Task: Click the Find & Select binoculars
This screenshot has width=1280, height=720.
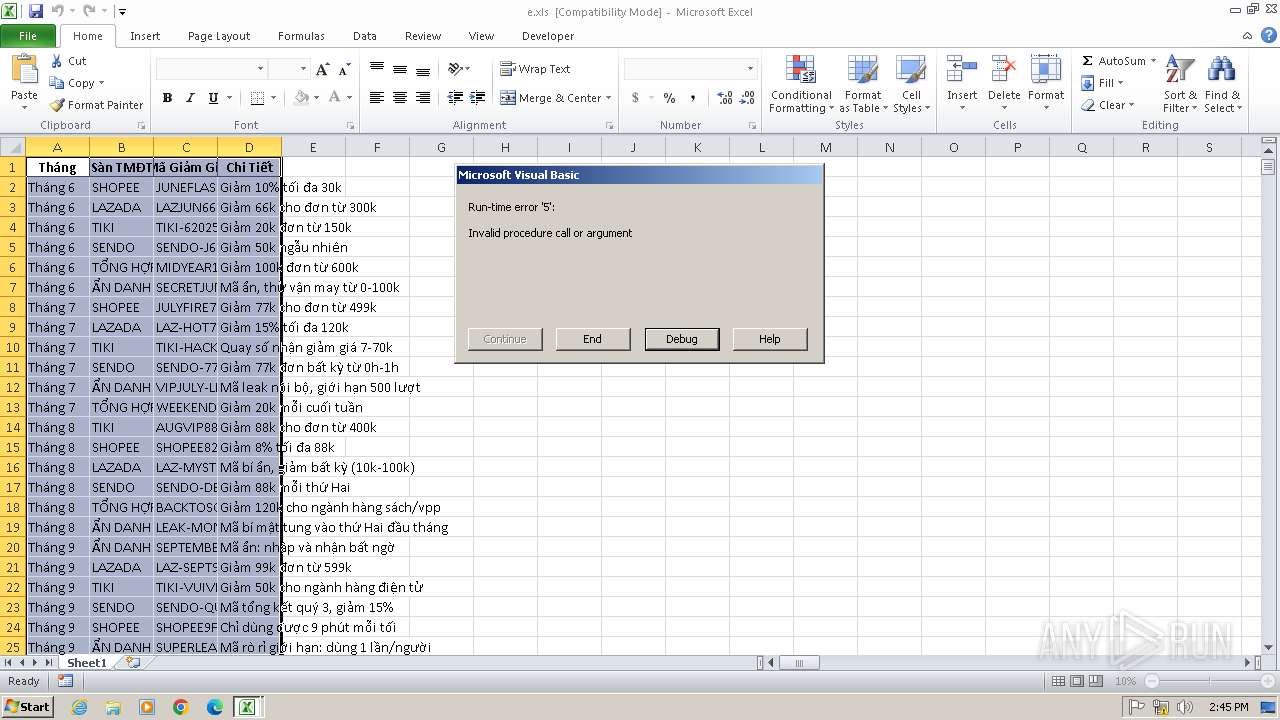Action: 1221,70
